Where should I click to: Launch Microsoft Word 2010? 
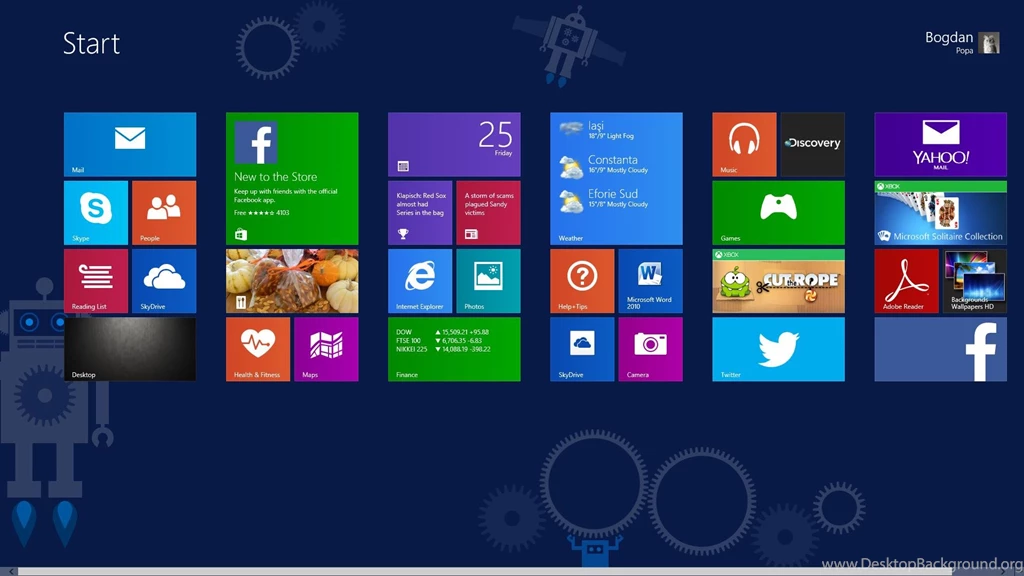[650, 280]
